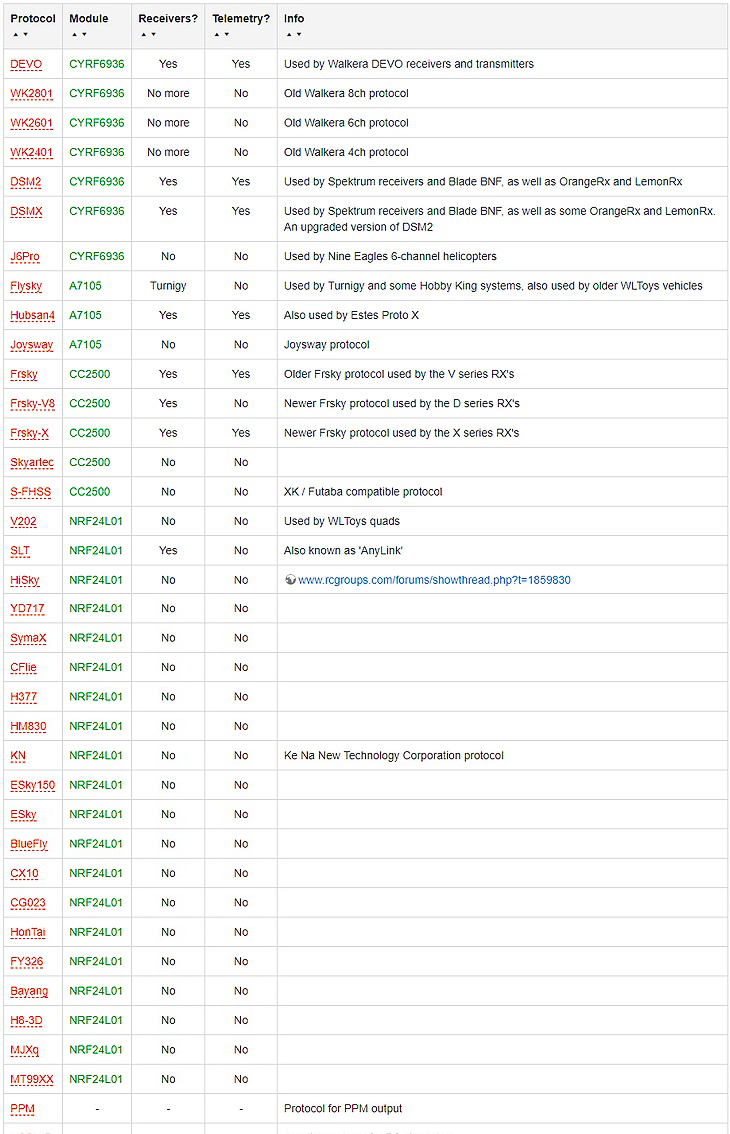Open the Frsky-X protocol link

pyautogui.click(x=30, y=433)
